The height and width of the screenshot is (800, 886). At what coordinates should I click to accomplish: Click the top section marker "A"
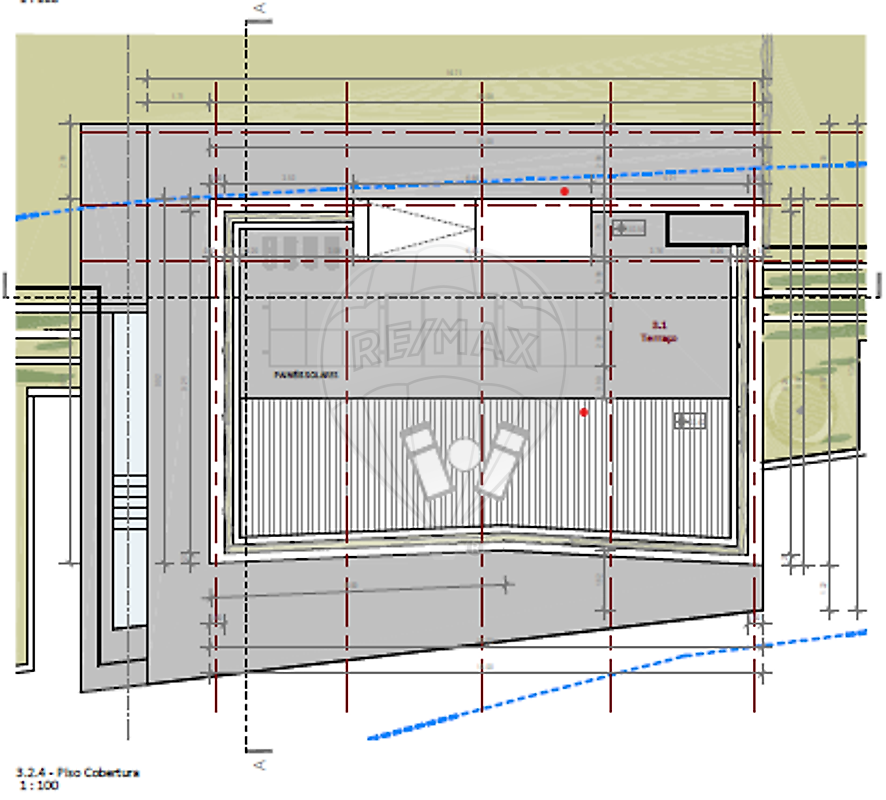[x=260, y=8]
